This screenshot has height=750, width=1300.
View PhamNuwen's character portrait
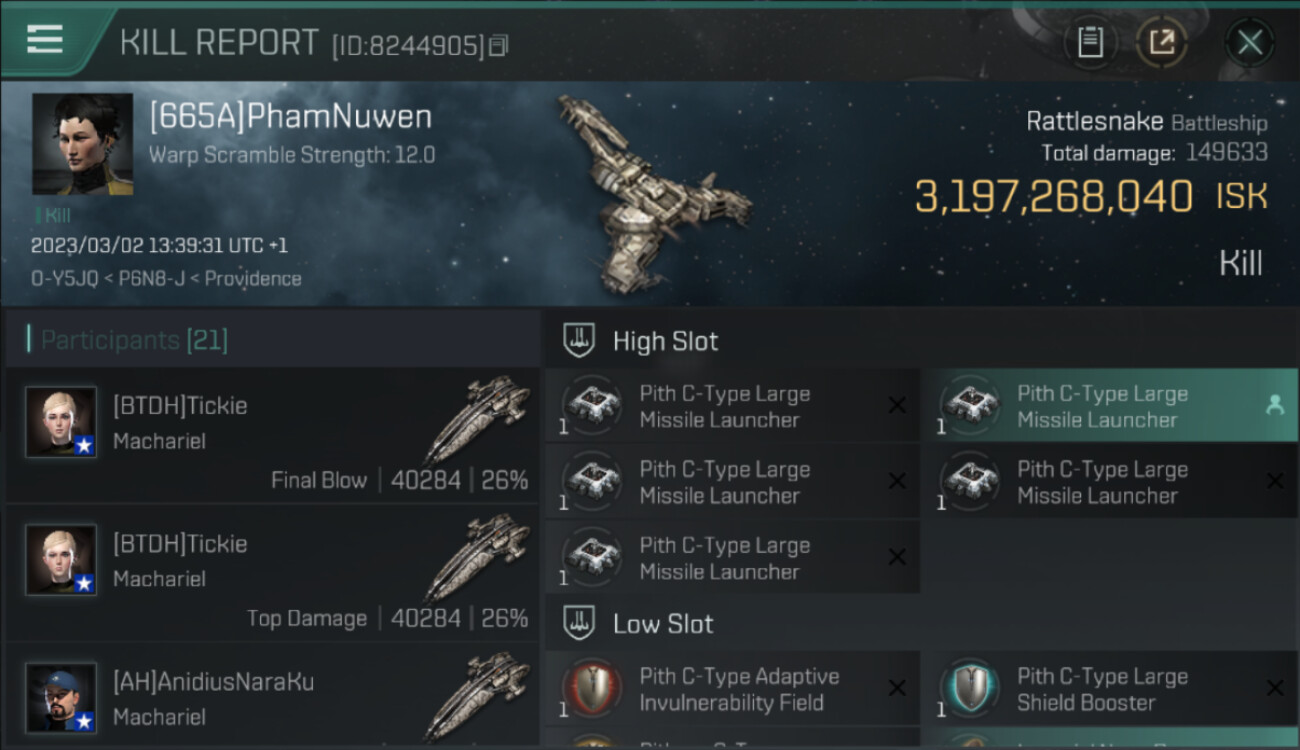(x=82, y=144)
